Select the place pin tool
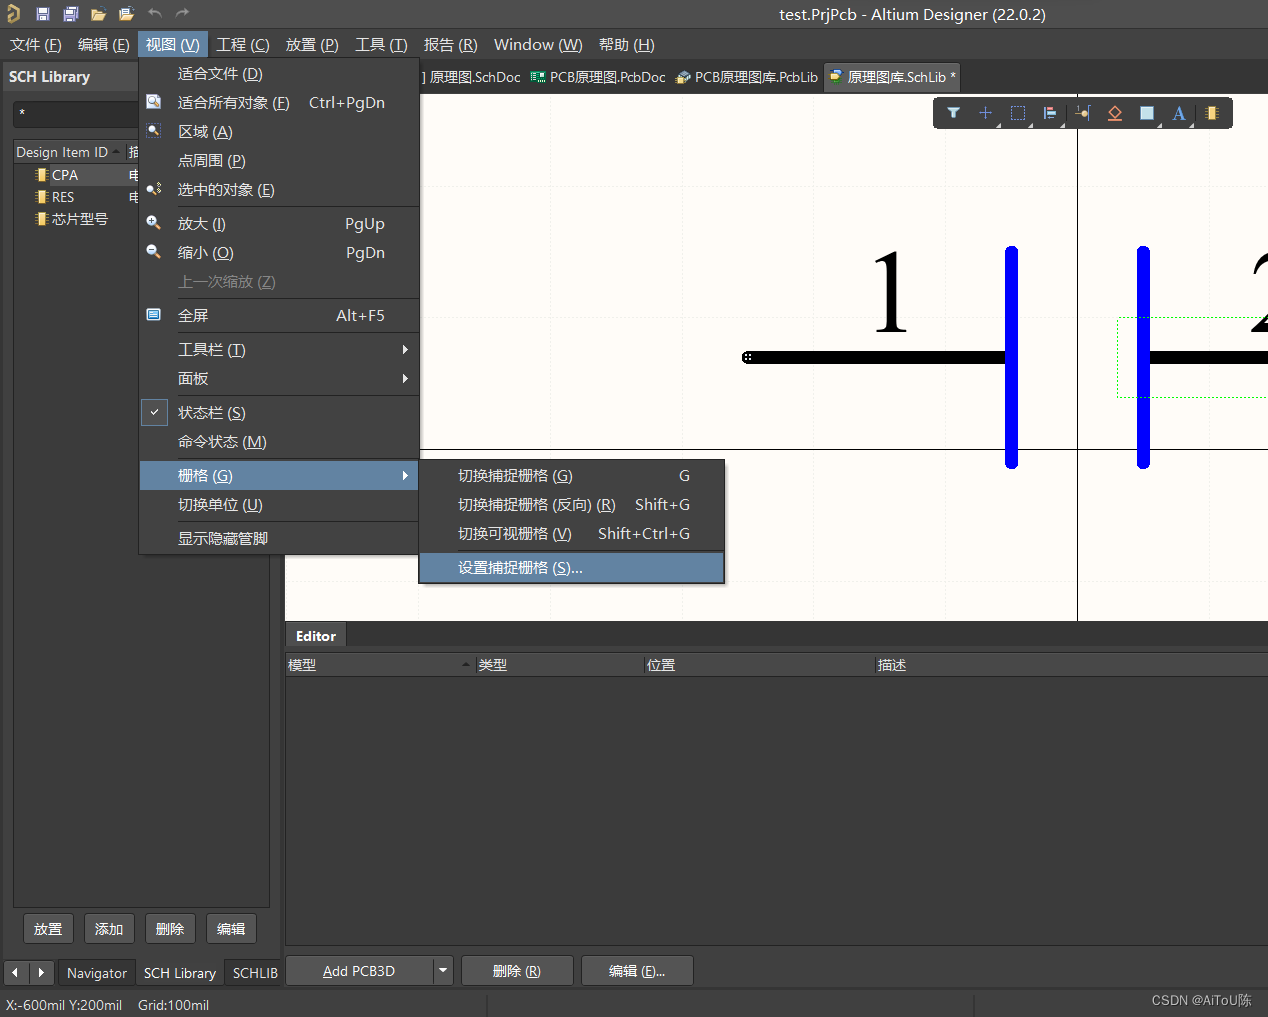Viewport: 1268px width, 1017px height. 1083,113
